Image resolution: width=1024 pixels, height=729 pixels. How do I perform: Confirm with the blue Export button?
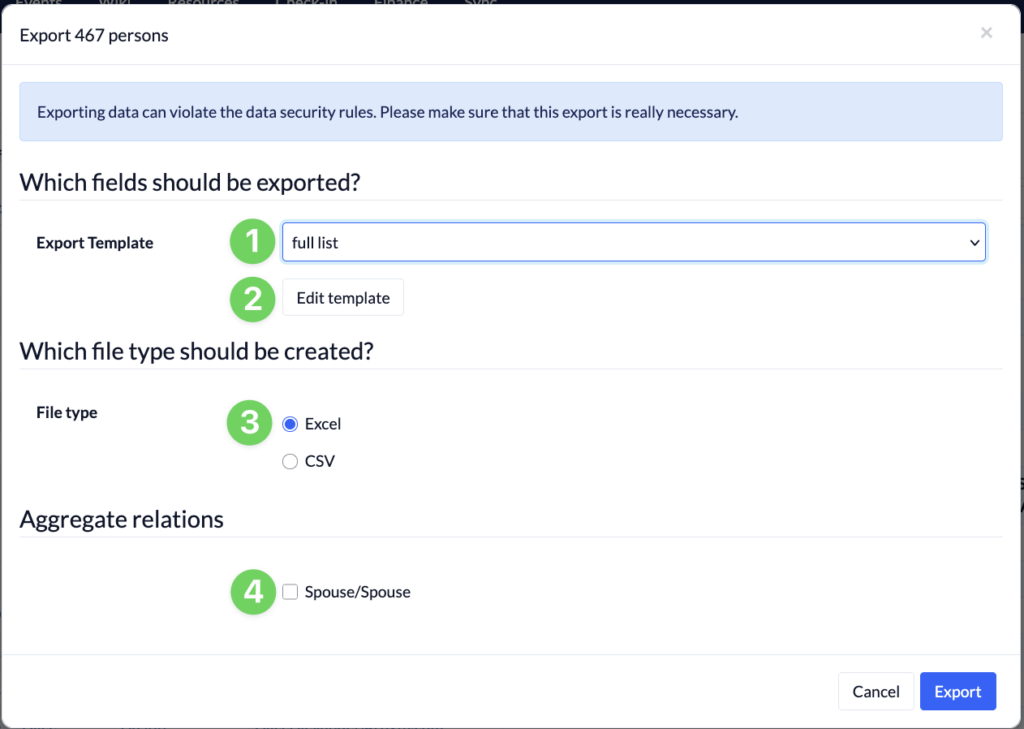tap(957, 691)
